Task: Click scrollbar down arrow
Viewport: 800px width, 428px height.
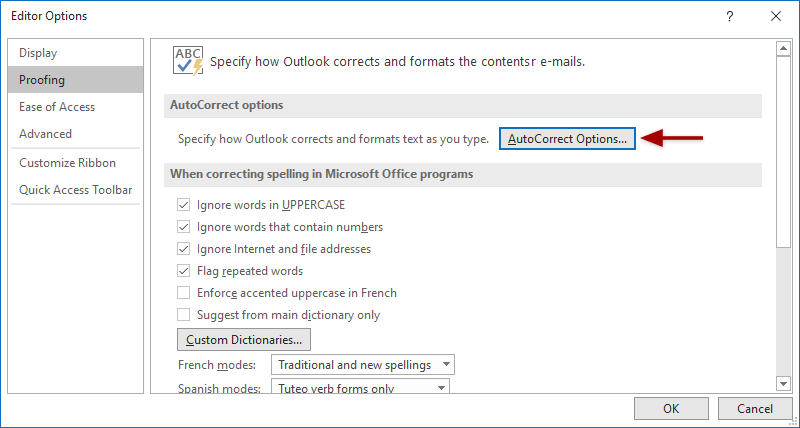Action: tap(784, 383)
